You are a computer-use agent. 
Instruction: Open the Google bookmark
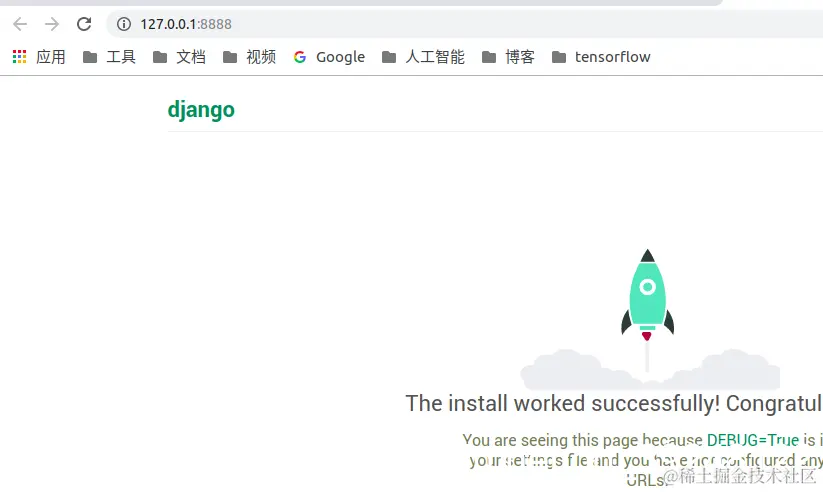329,57
